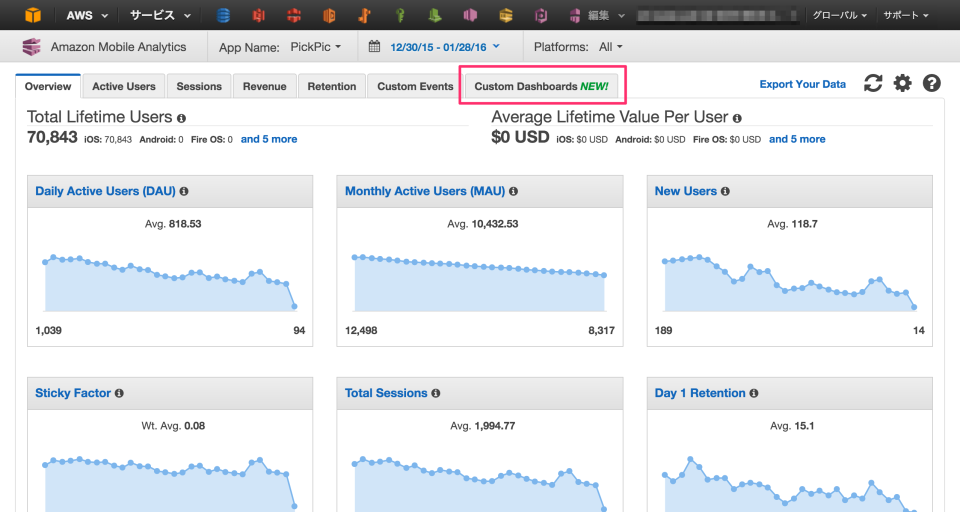960x512 pixels.
Task: Show info icon next to Sticky Factor
Action: point(119,393)
